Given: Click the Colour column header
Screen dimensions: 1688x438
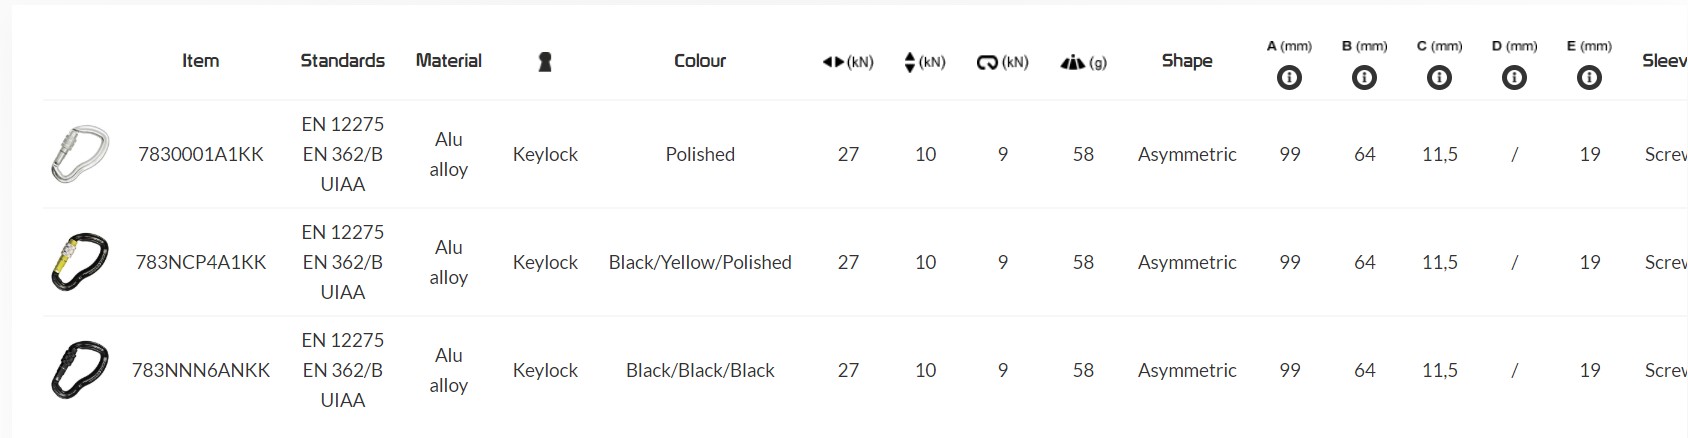Looking at the screenshot, I should pyautogui.click(x=699, y=61).
